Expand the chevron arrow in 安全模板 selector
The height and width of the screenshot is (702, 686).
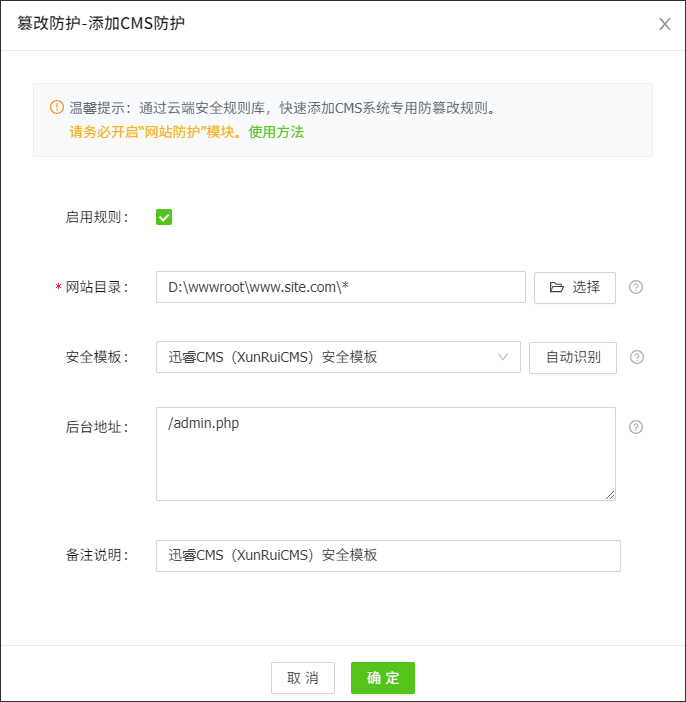point(503,357)
